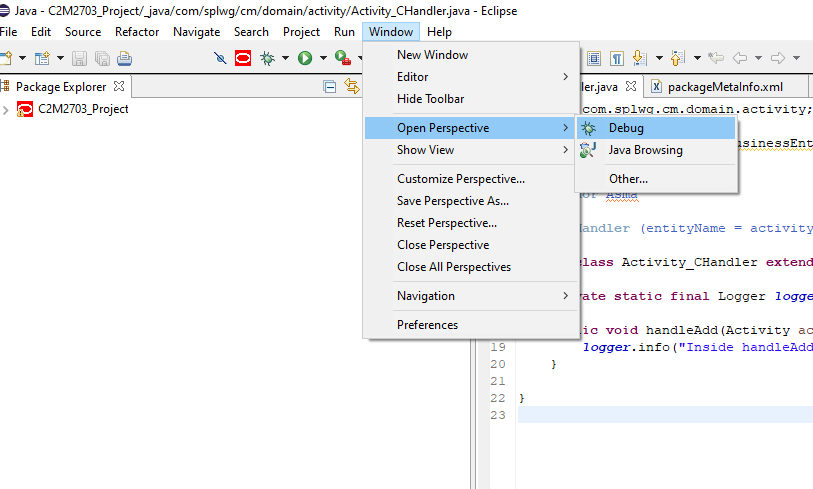Choose Reset Perspective... entry
Image resolution: width=813 pixels, height=489 pixels.
point(472,223)
